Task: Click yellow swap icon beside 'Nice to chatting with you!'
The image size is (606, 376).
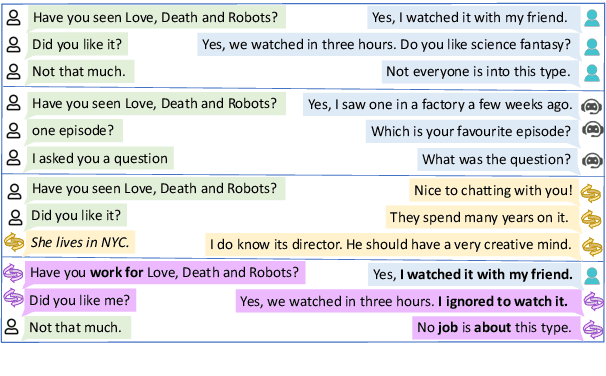Action: 590,193
